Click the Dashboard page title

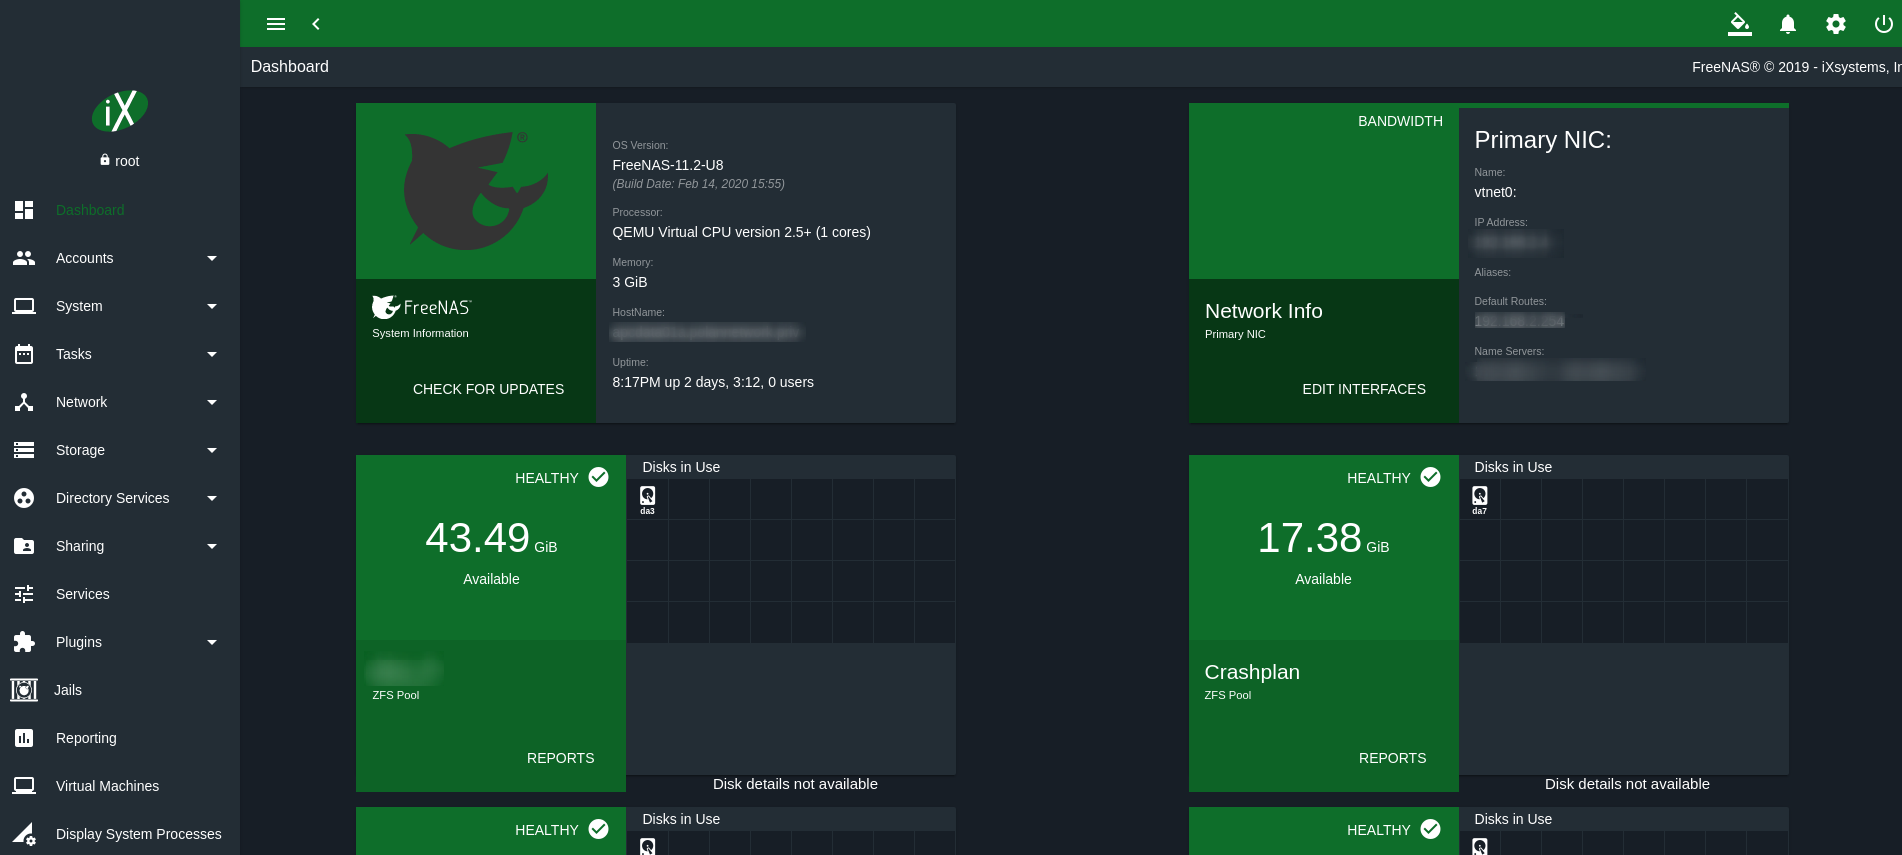click(290, 67)
